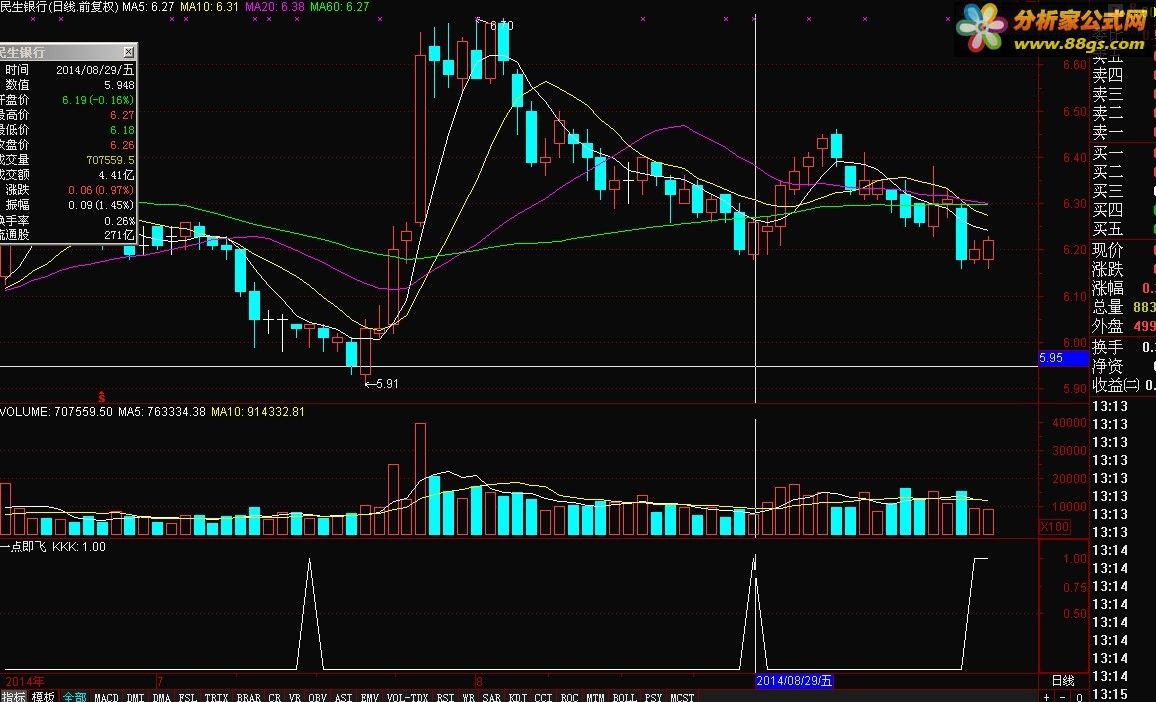The width and height of the screenshot is (1156, 702).
Task: Click the 外盘 row in quote panel
Action: point(1123,327)
